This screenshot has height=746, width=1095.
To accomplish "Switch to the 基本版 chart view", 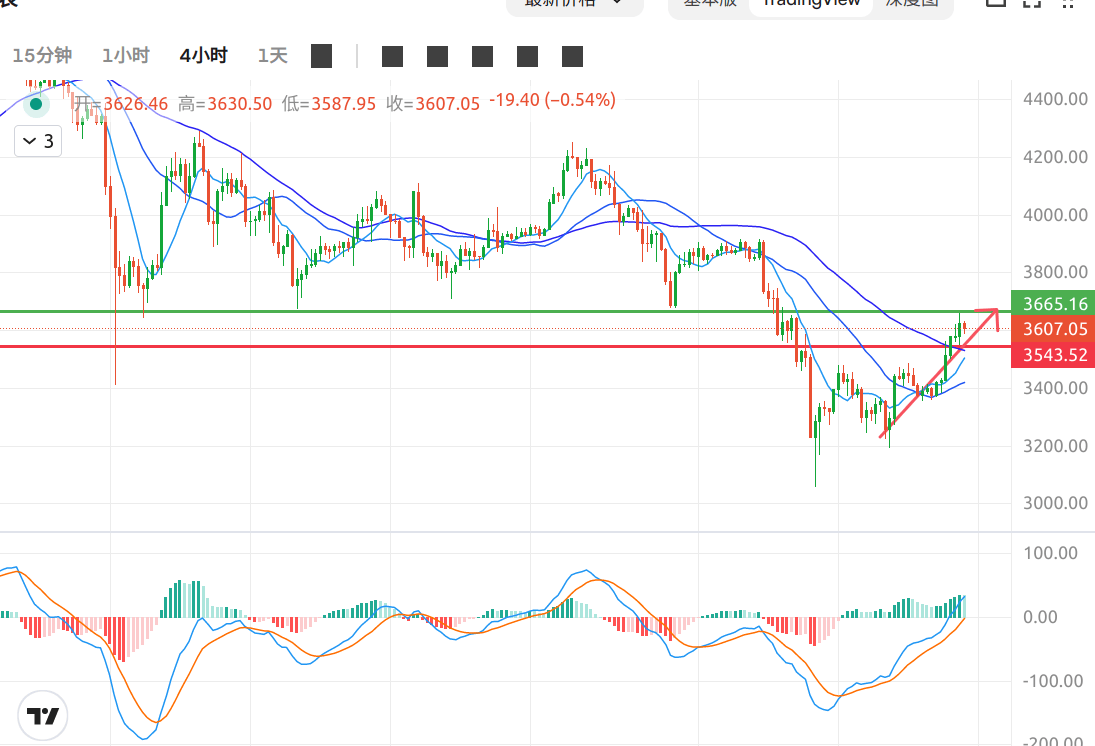I will (709, 3).
